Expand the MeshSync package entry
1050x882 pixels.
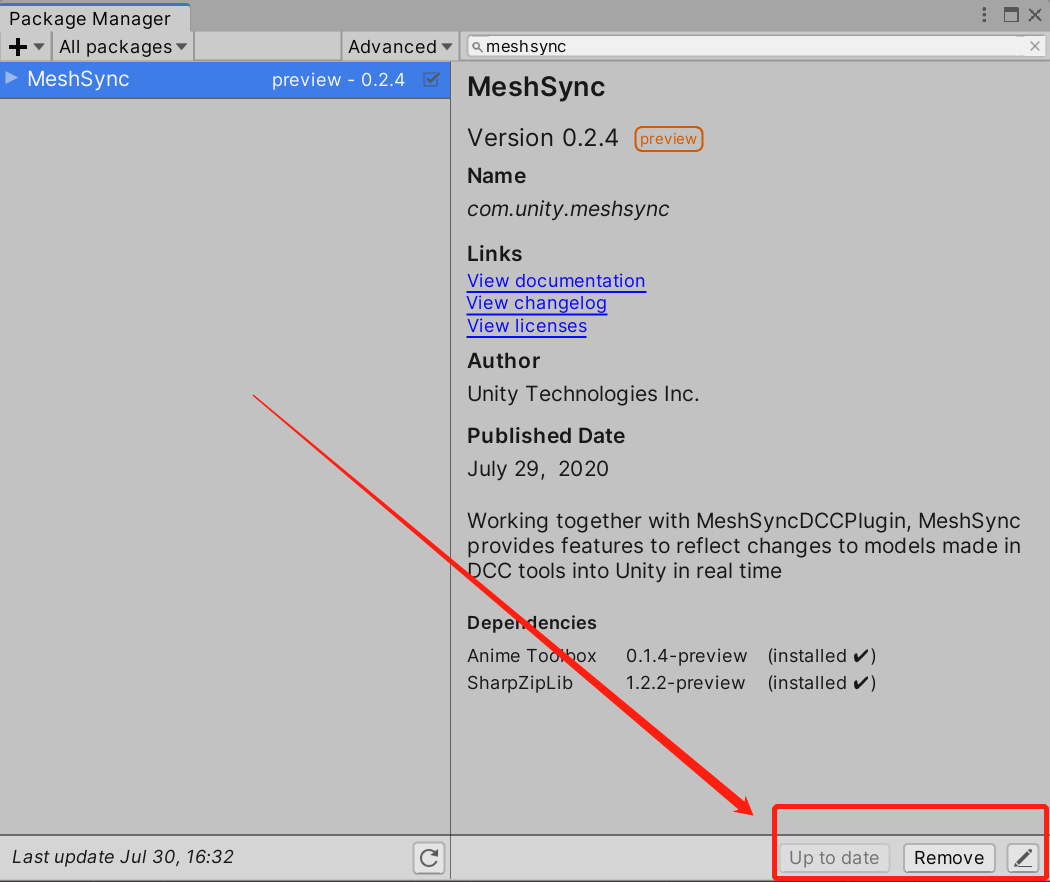[x=13, y=79]
